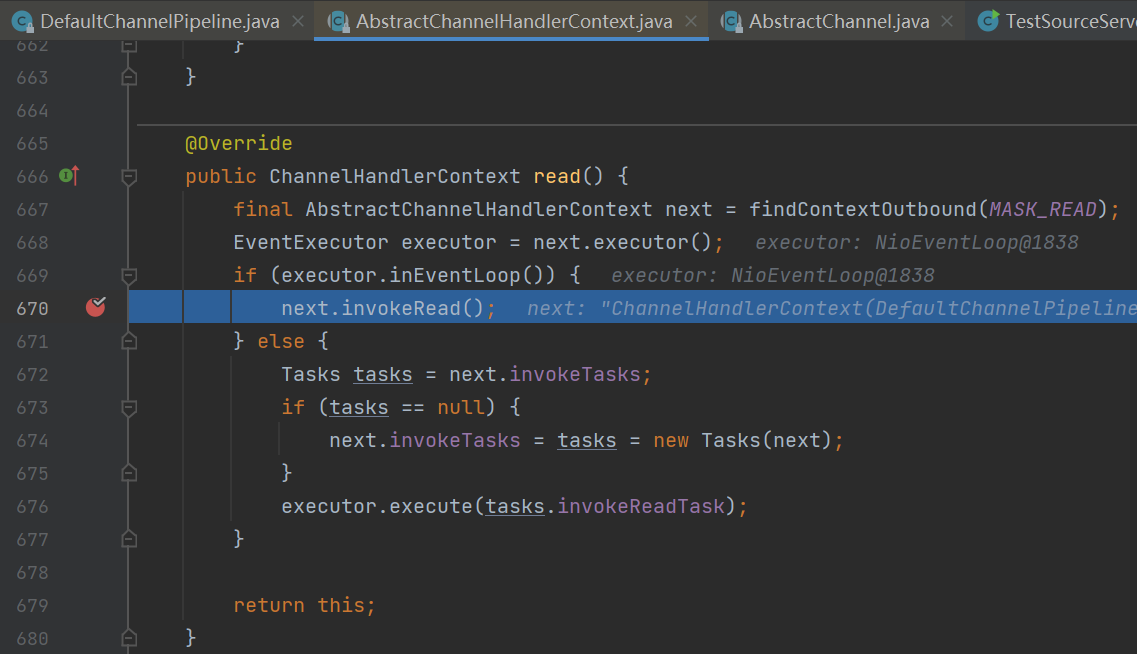Screen dimensions: 1137x654
Task: Click the class icon on the AbstractChannel.java tab
Action: [732, 21]
